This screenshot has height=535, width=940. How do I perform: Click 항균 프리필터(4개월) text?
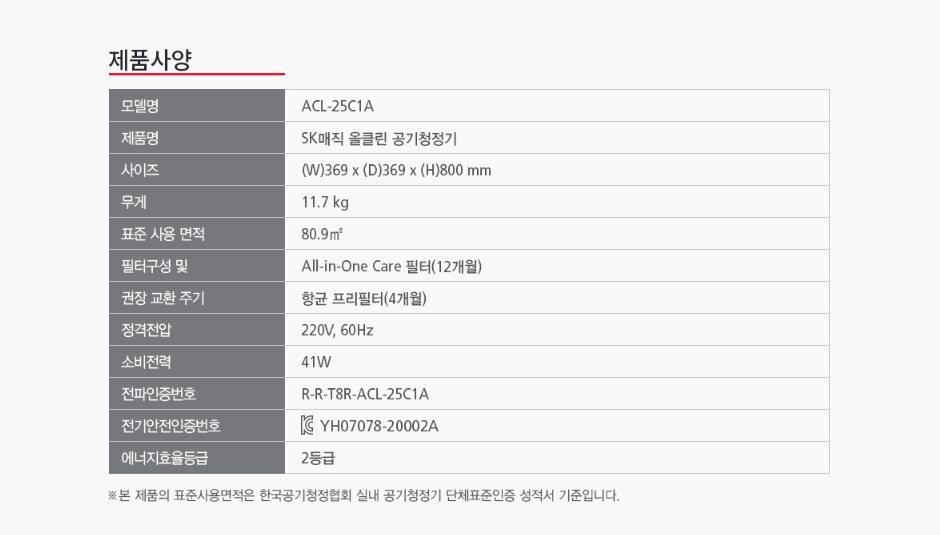pyautogui.click(x=364, y=298)
